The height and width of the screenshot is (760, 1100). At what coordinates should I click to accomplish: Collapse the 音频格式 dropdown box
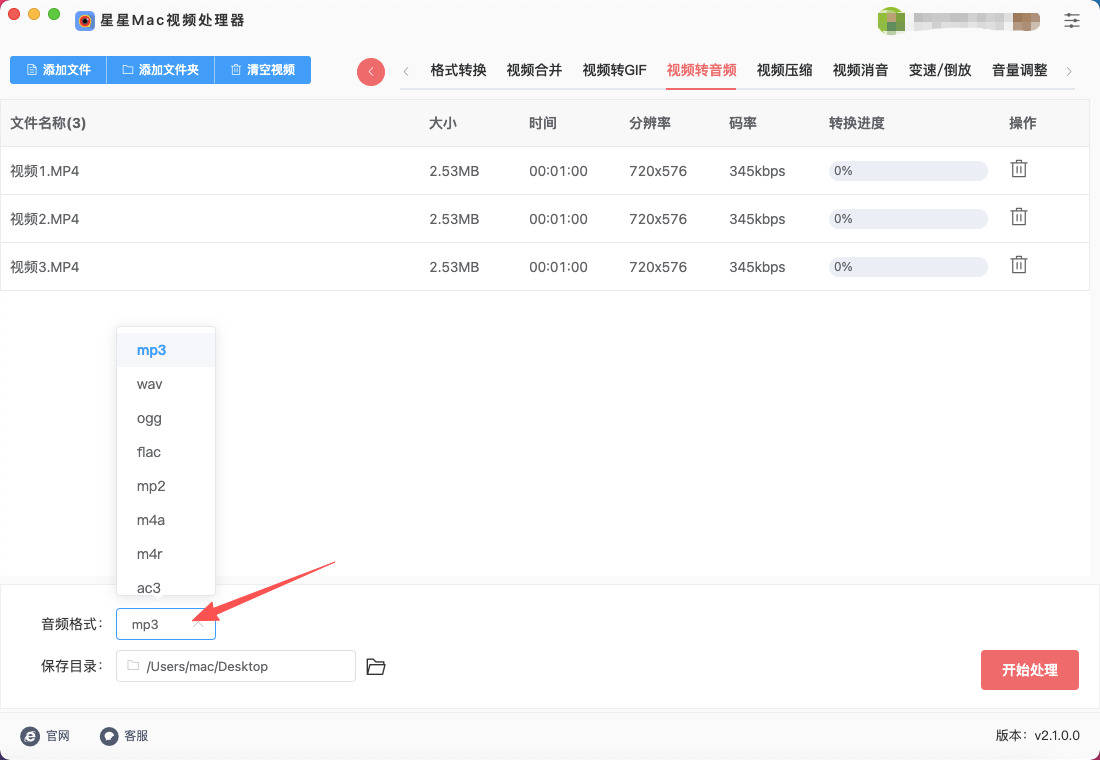[166, 624]
